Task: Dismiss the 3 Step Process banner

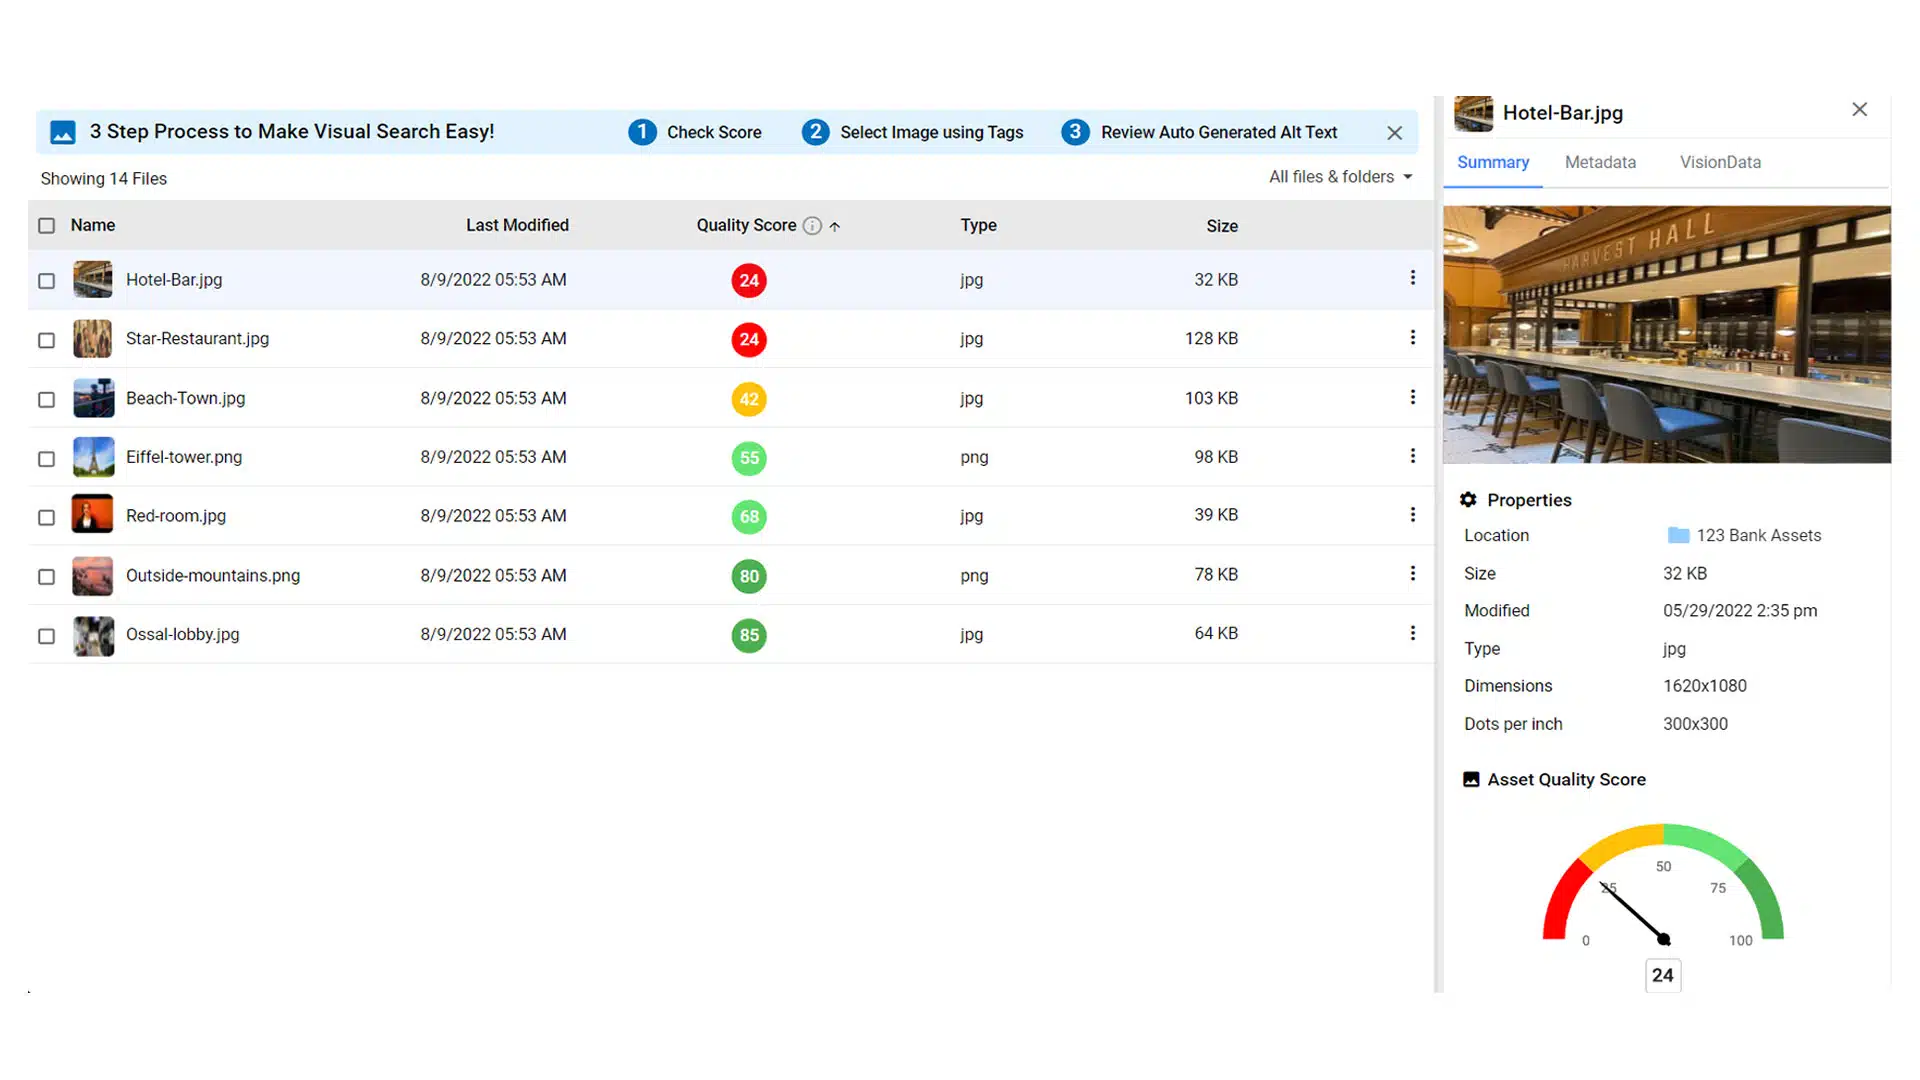Action: click(x=1394, y=131)
